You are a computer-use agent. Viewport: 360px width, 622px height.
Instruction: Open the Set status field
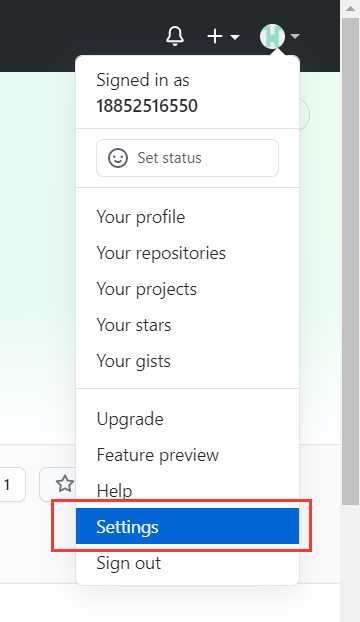(x=187, y=158)
